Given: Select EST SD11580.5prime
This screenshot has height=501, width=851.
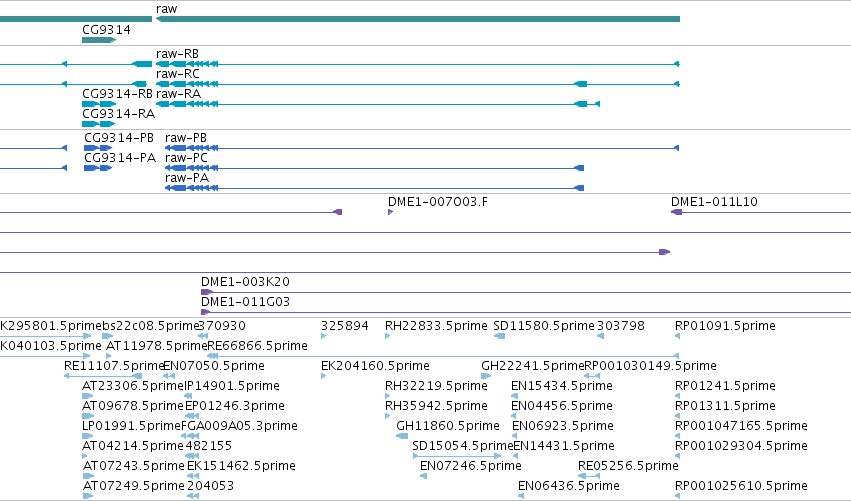Looking at the screenshot, I should click(544, 326).
